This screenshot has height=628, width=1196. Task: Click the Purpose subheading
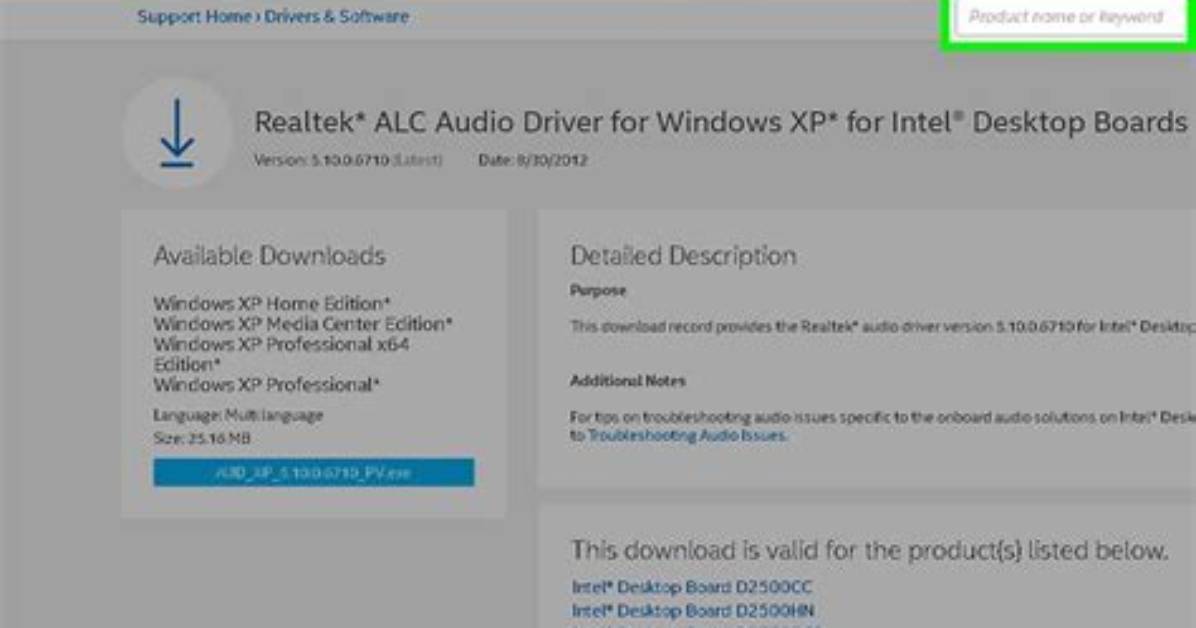tap(598, 291)
